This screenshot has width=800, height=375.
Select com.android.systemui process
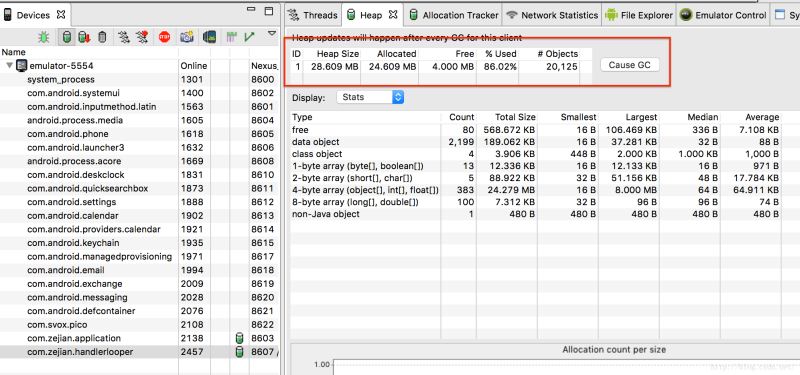[140, 93]
